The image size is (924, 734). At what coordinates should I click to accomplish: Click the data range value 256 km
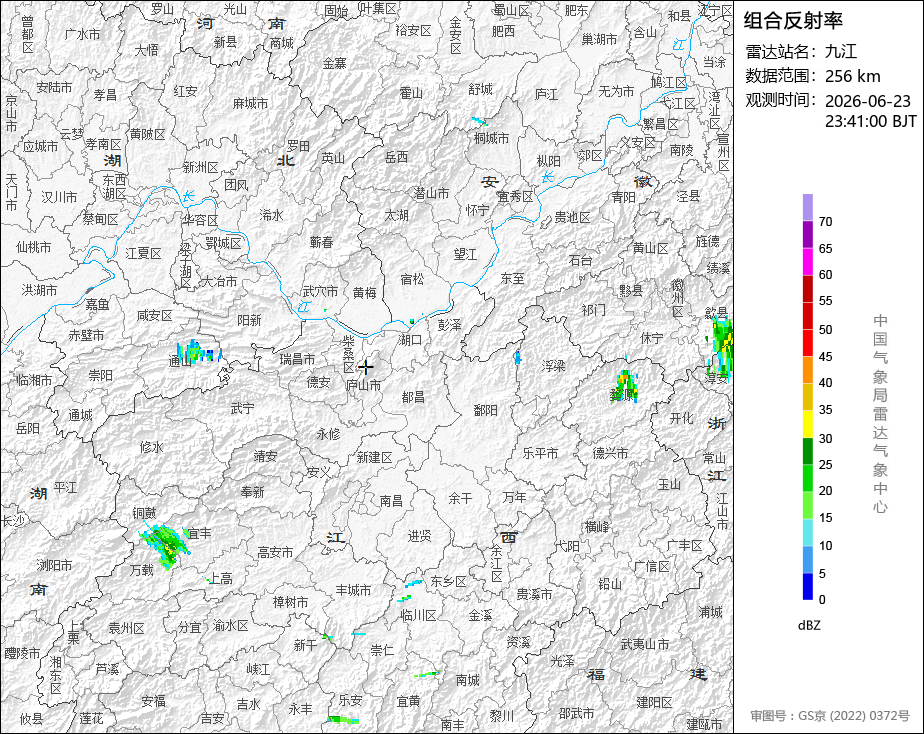point(853,76)
